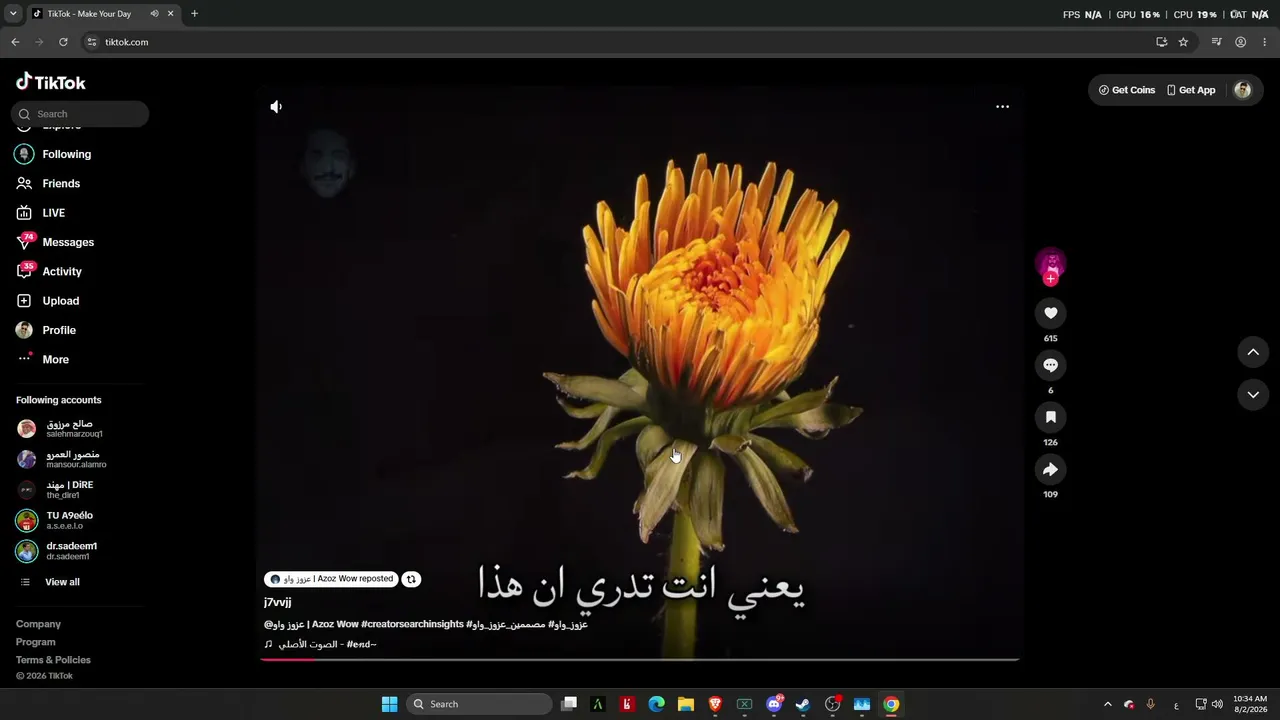Open the taskbar volume control
Image resolution: width=1280 pixels, height=720 pixels.
coord(1217,704)
